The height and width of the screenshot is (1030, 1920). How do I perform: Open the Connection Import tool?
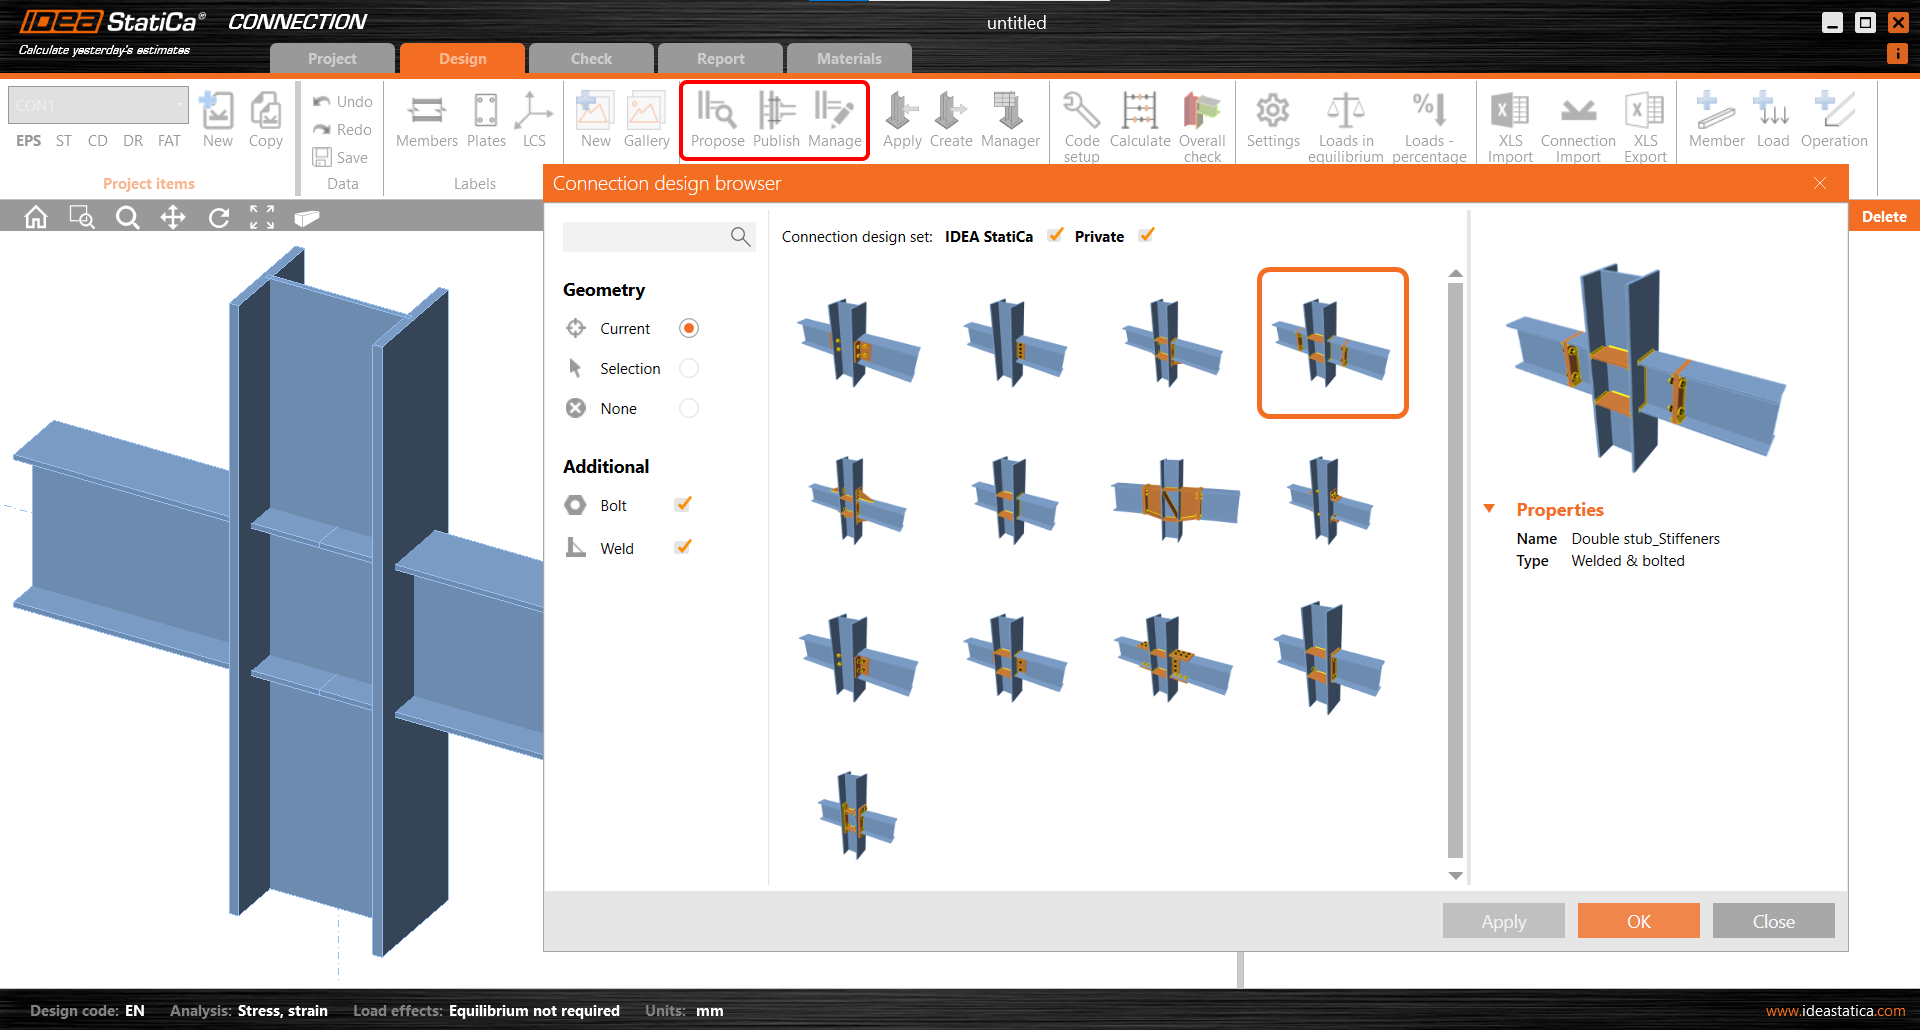coord(1577,122)
